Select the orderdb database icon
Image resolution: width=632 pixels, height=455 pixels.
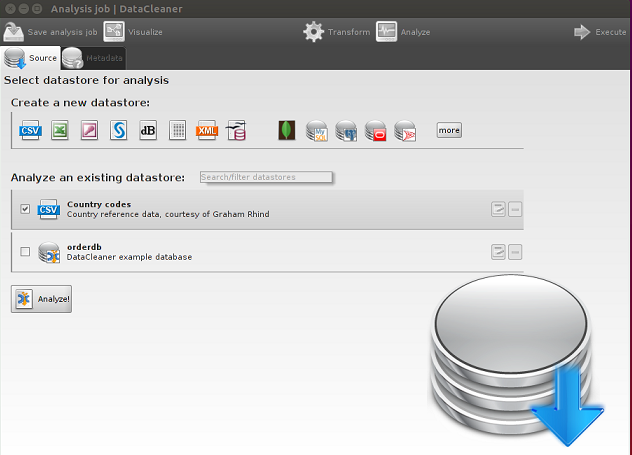click(x=49, y=252)
